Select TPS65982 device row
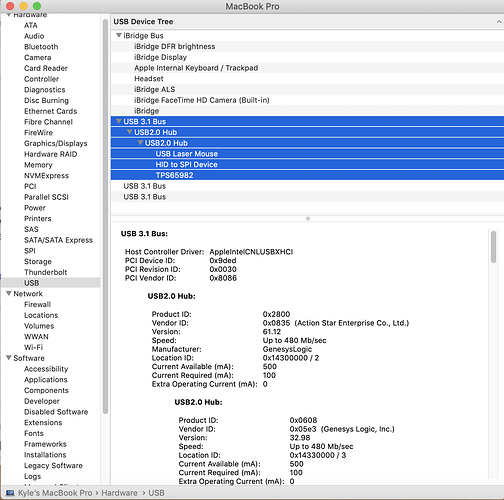The image size is (504, 500). pos(307,175)
